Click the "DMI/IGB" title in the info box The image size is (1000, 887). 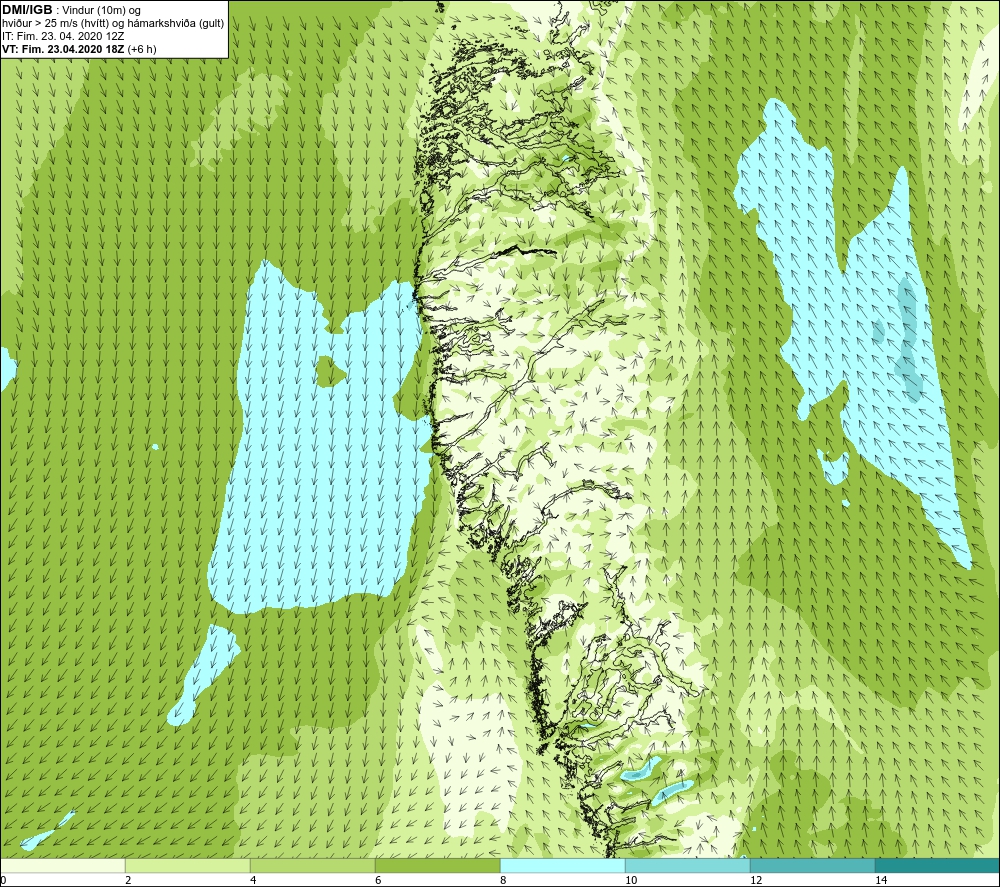(27, 10)
